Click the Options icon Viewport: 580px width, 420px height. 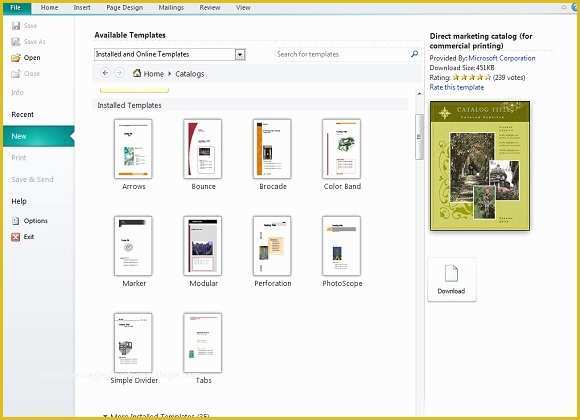(x=16, y=221)
